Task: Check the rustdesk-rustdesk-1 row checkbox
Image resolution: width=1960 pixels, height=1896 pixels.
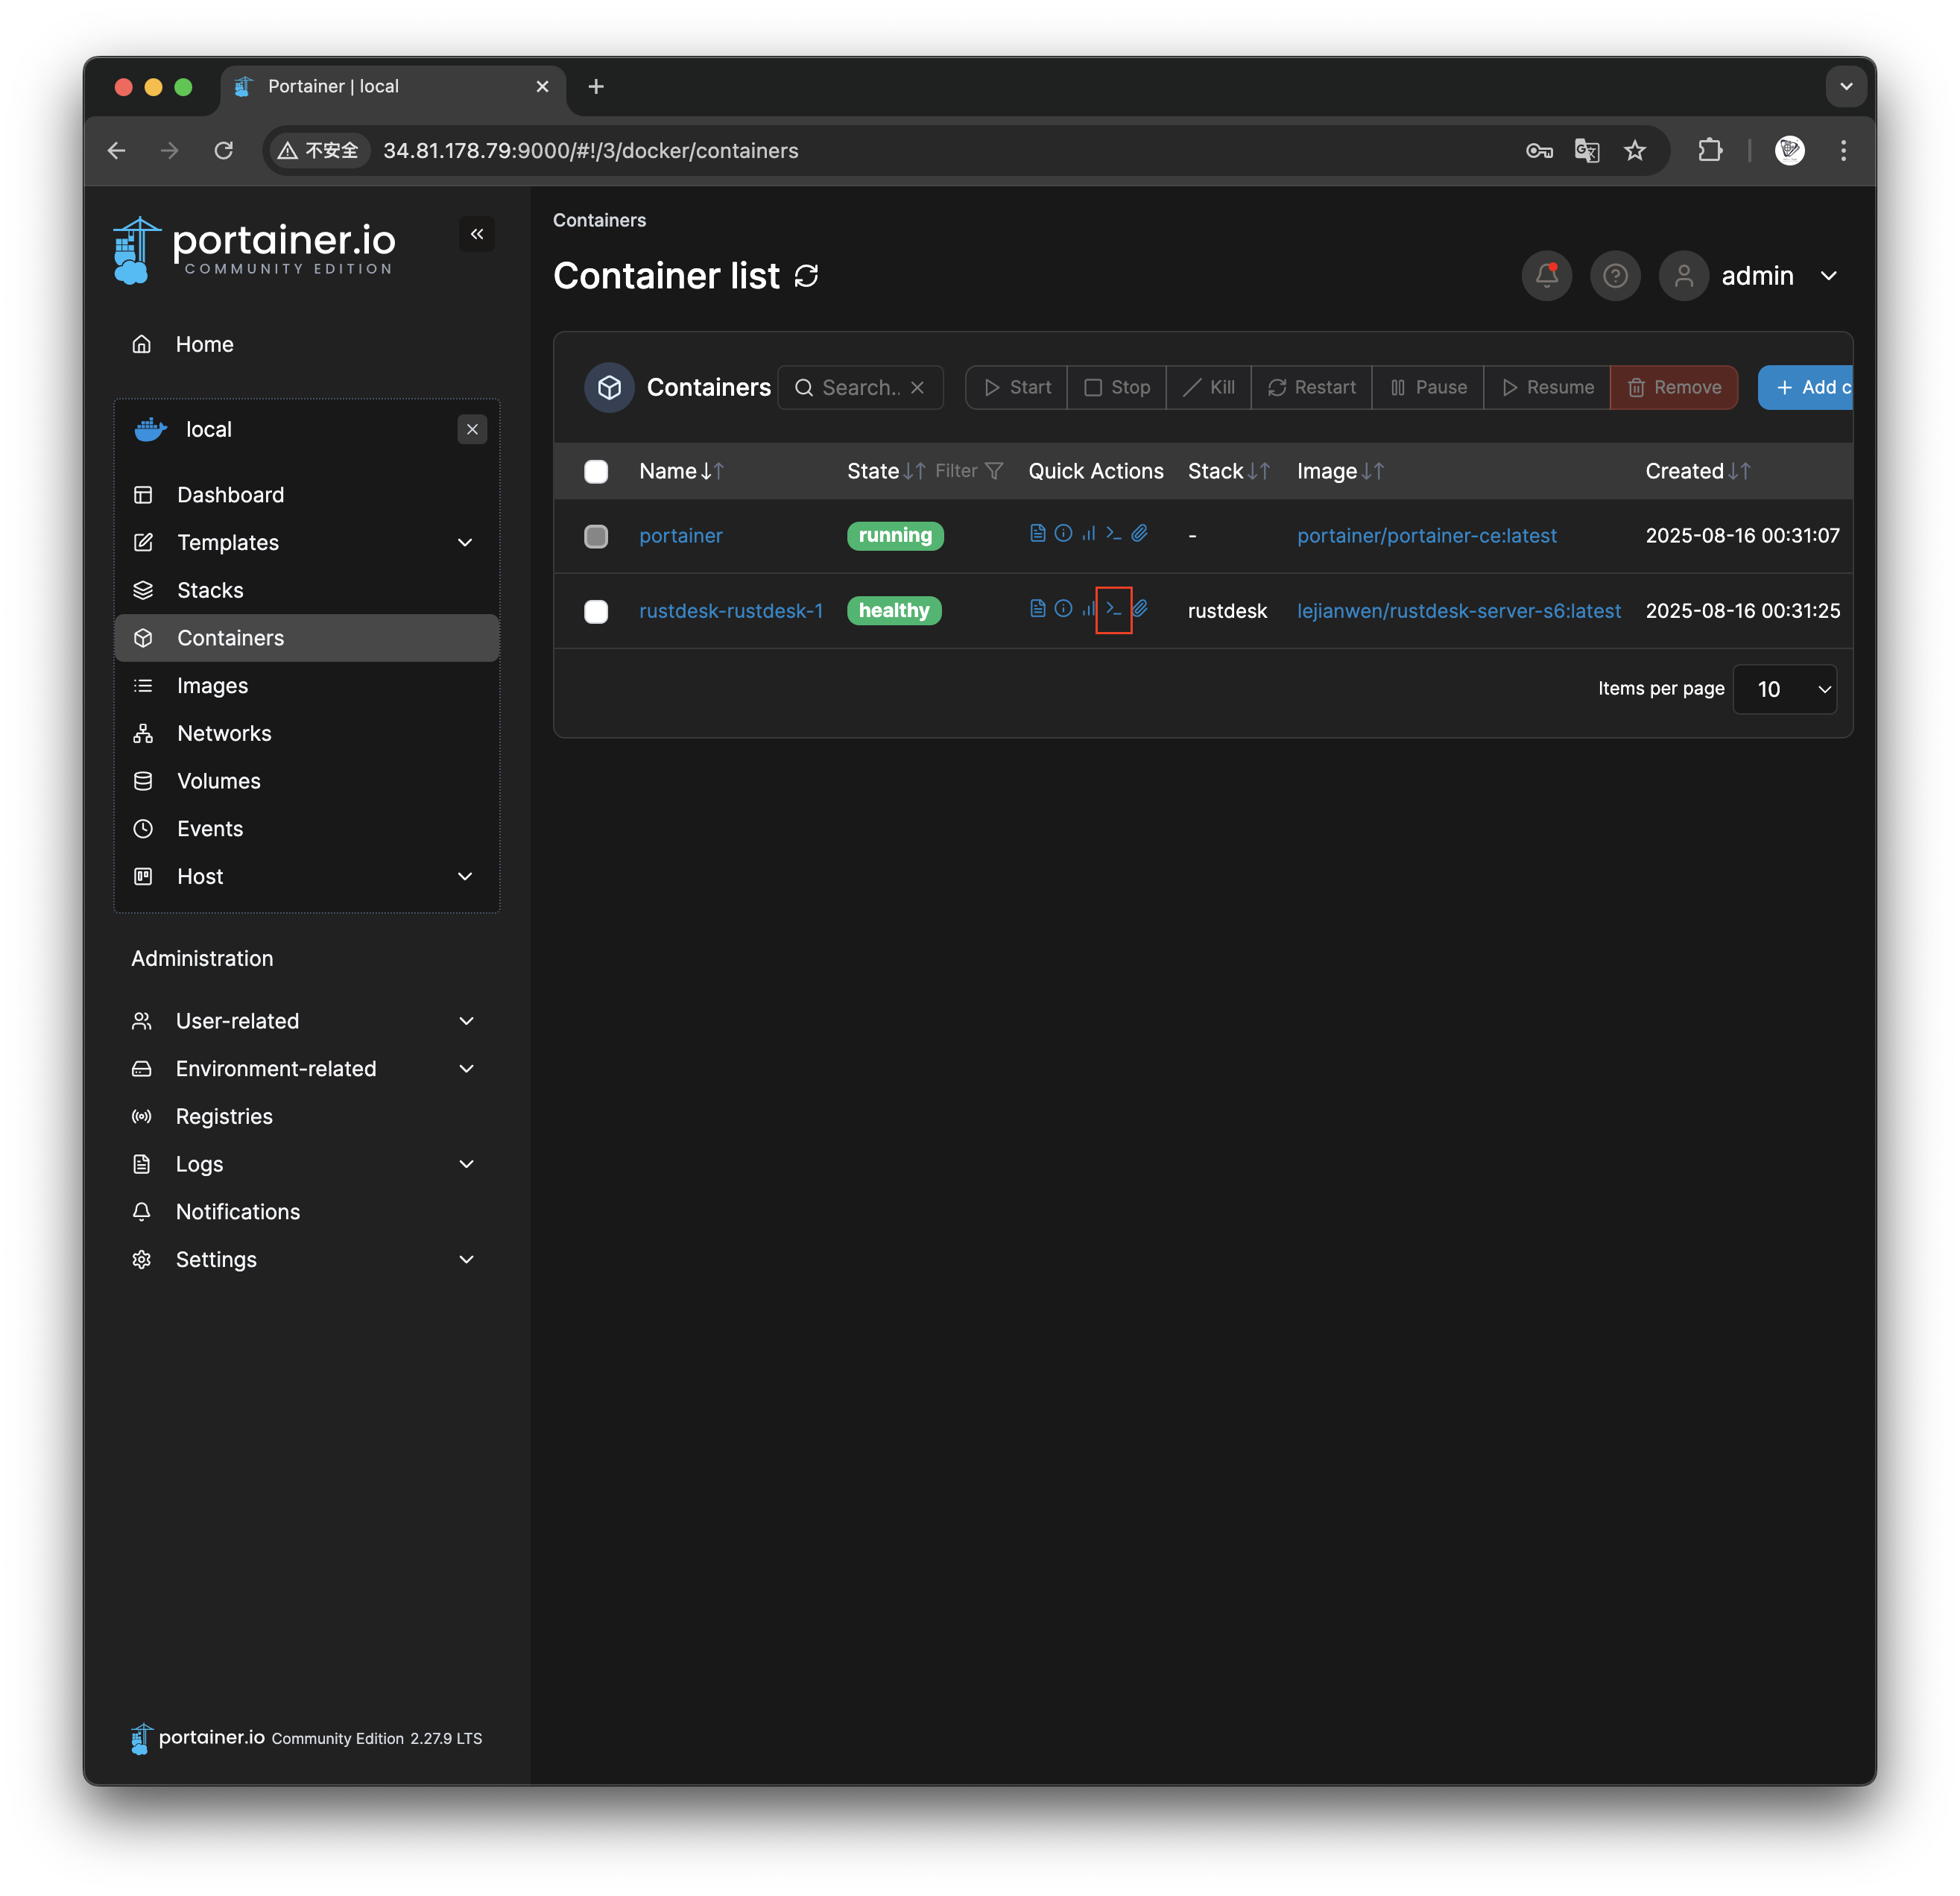Action: (x=596, y=611)
